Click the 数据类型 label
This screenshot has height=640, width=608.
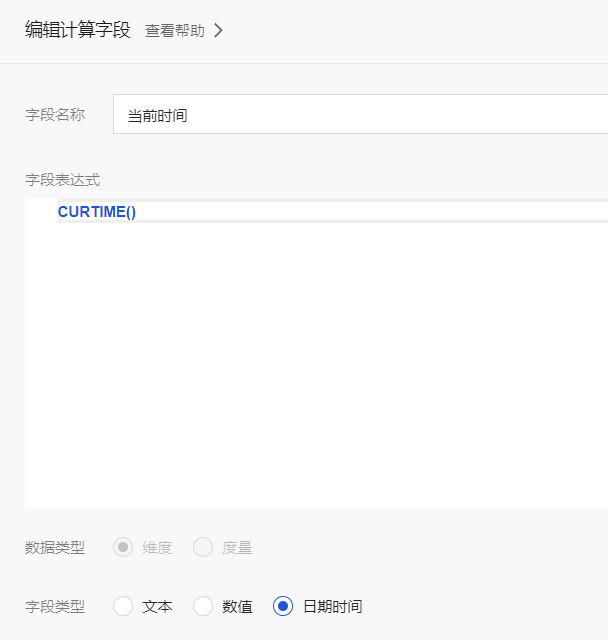coord(55,547)
